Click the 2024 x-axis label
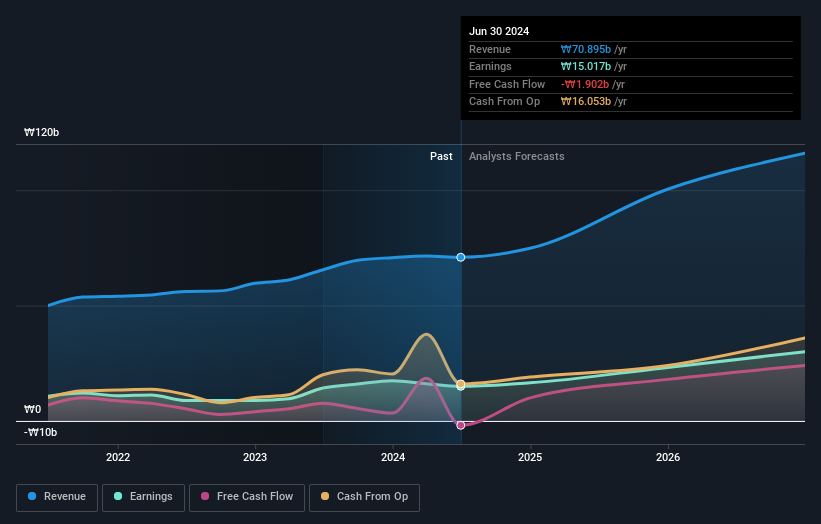Screen dimensions: 821x524 393,457
